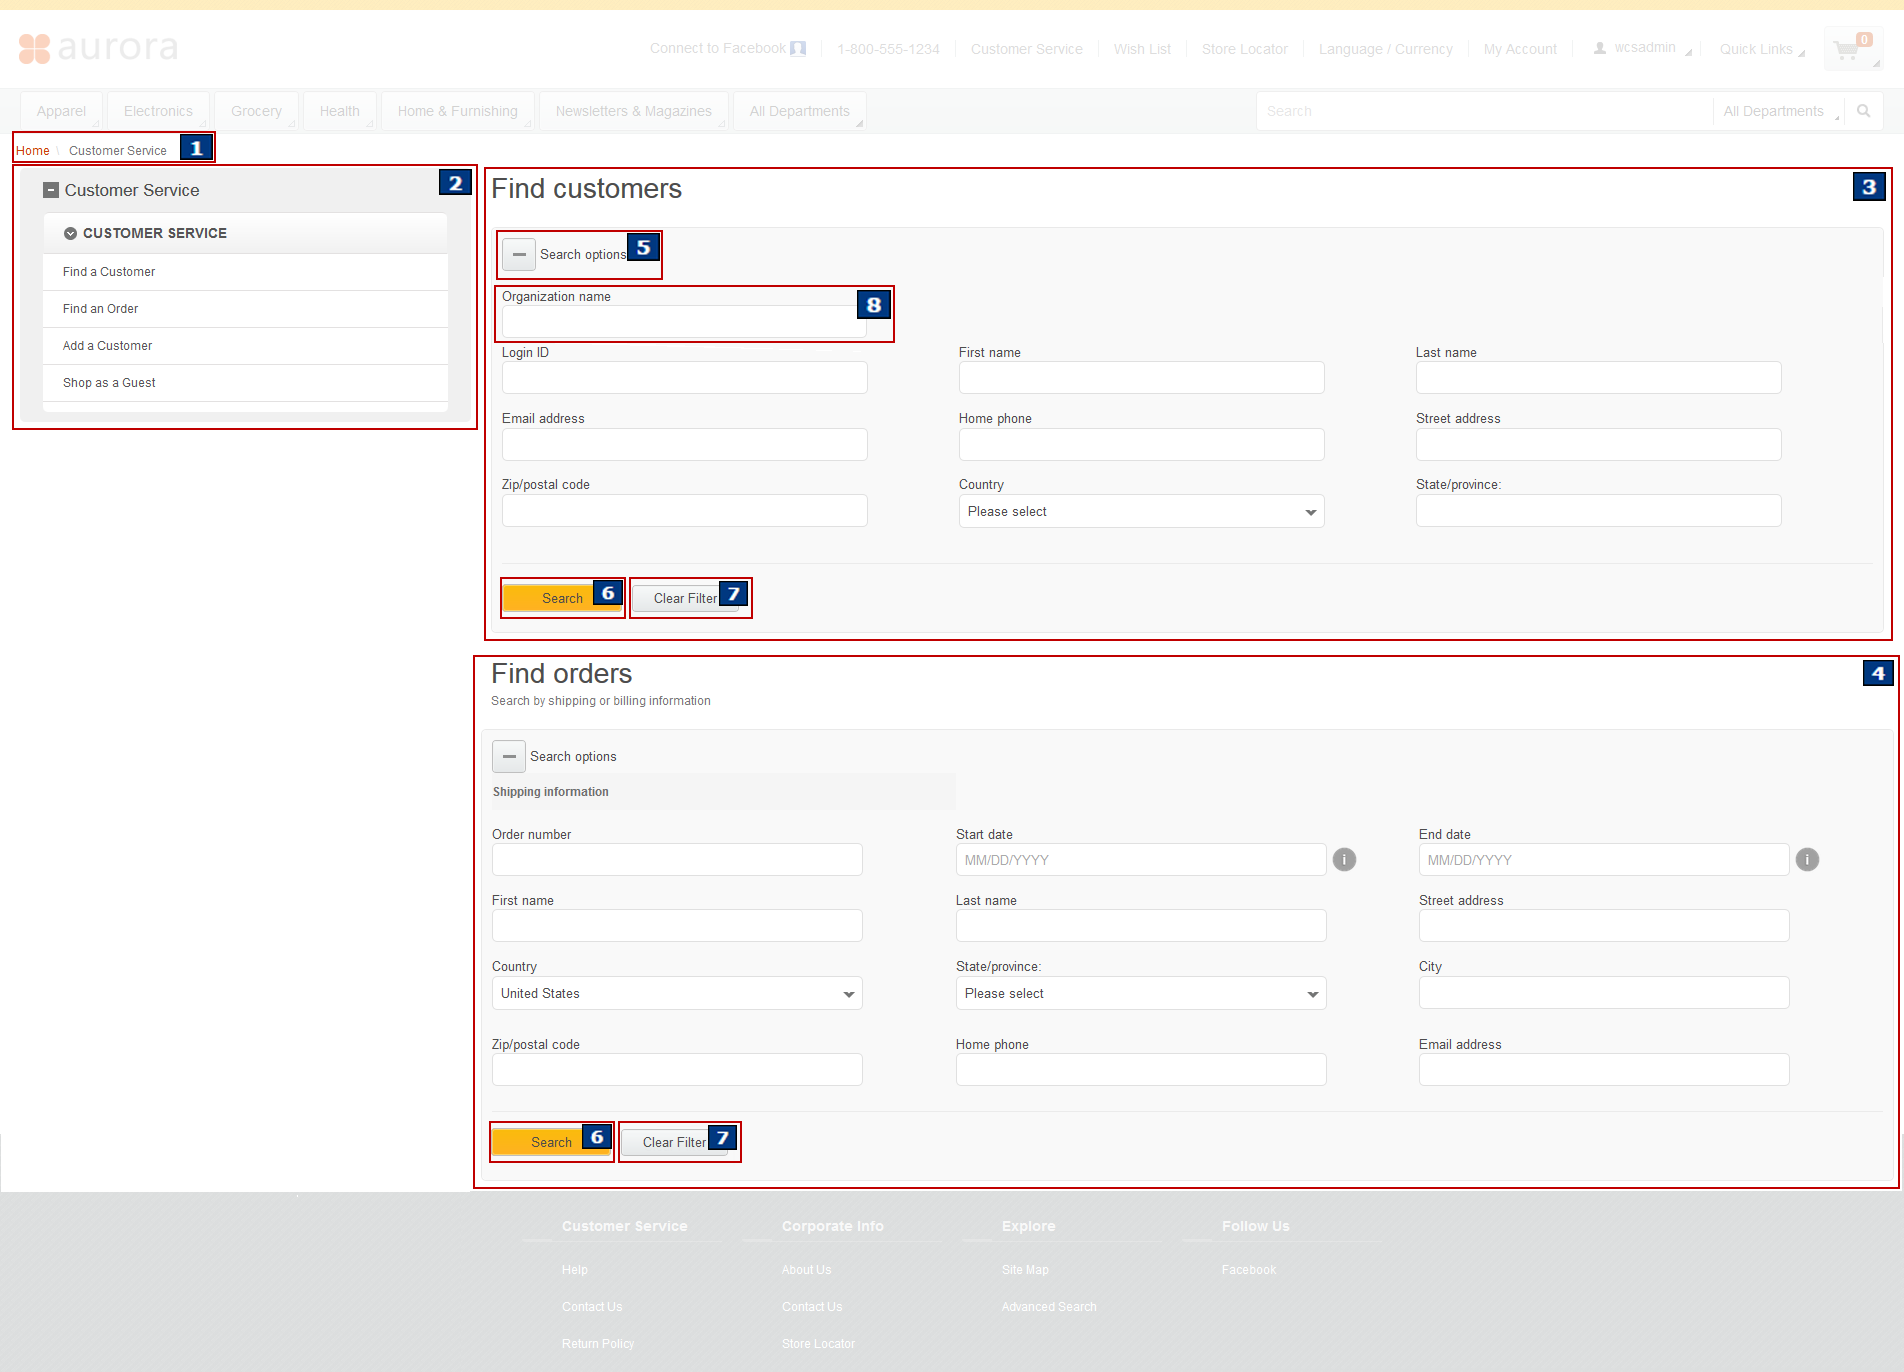
Task: Open the Electronics department menu
Action: (x=158, y=111)
